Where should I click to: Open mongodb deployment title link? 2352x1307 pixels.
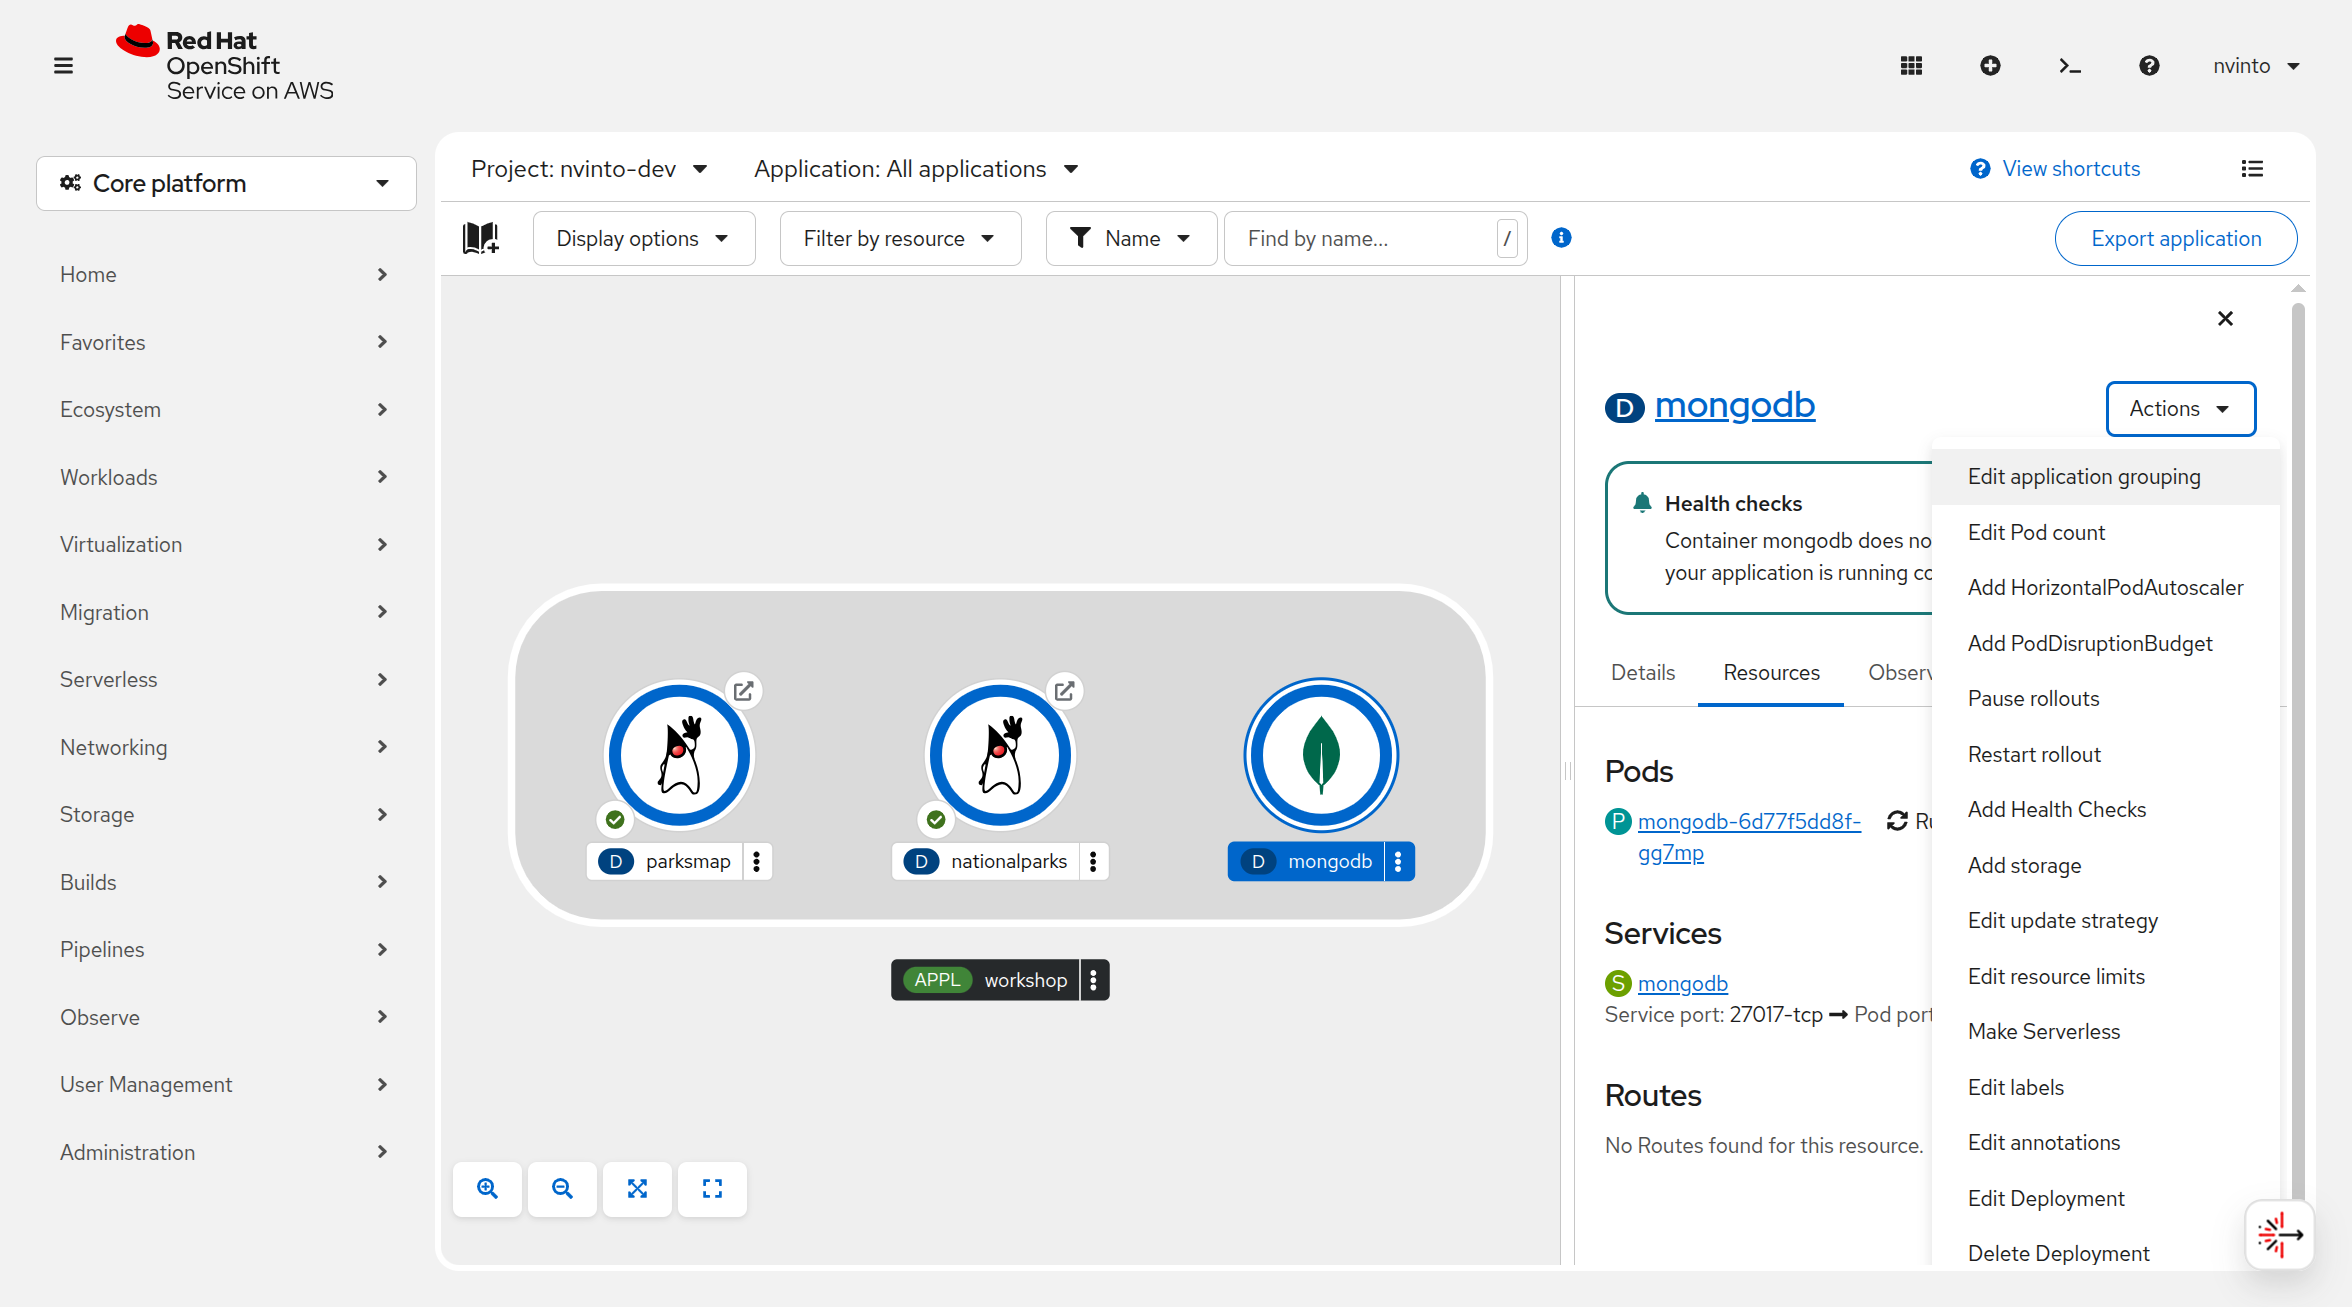(1734, 405)
